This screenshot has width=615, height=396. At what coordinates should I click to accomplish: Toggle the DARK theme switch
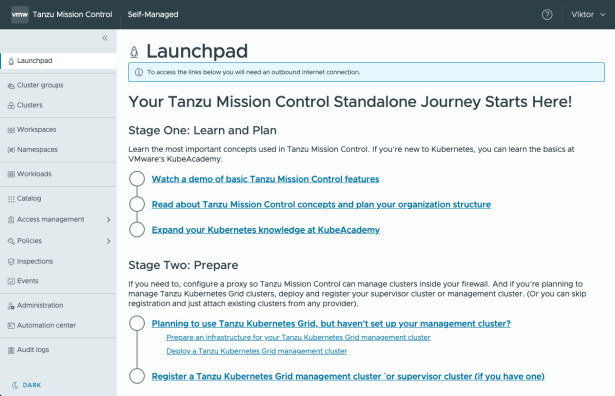pyautogui.click(x=26, y=385)
